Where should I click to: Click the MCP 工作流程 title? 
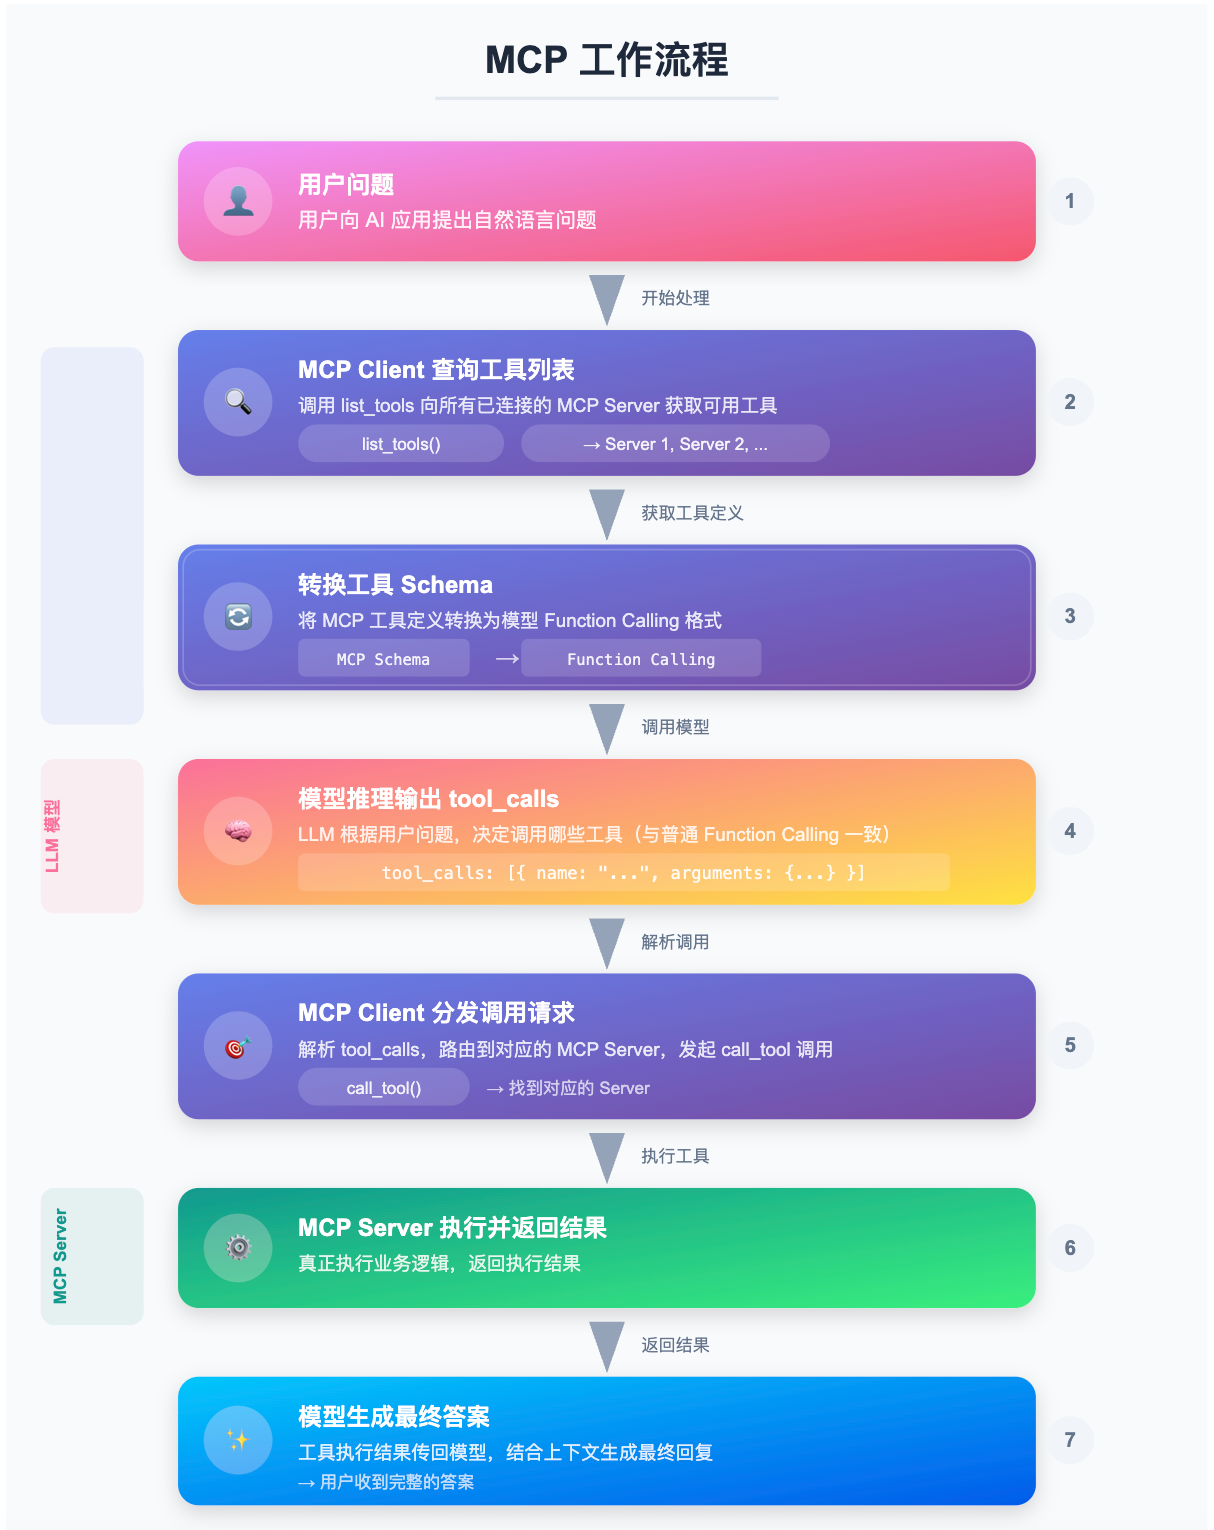click(607, 60)
